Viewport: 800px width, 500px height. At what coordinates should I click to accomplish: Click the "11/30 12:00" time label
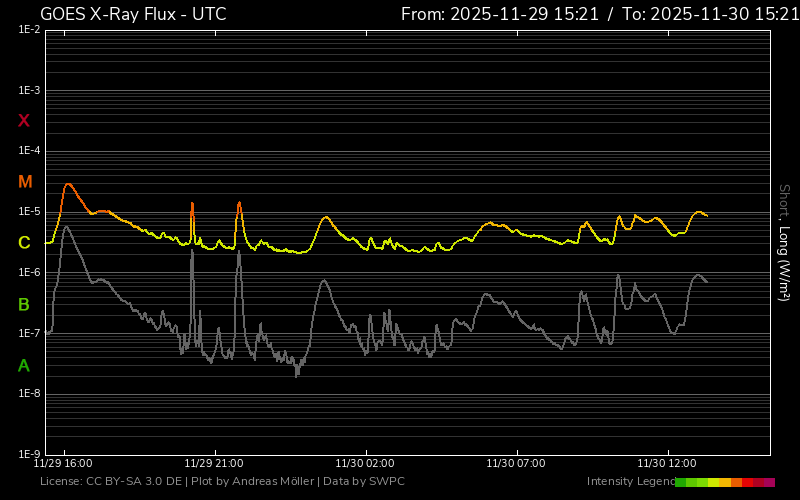tap(667, 463)
